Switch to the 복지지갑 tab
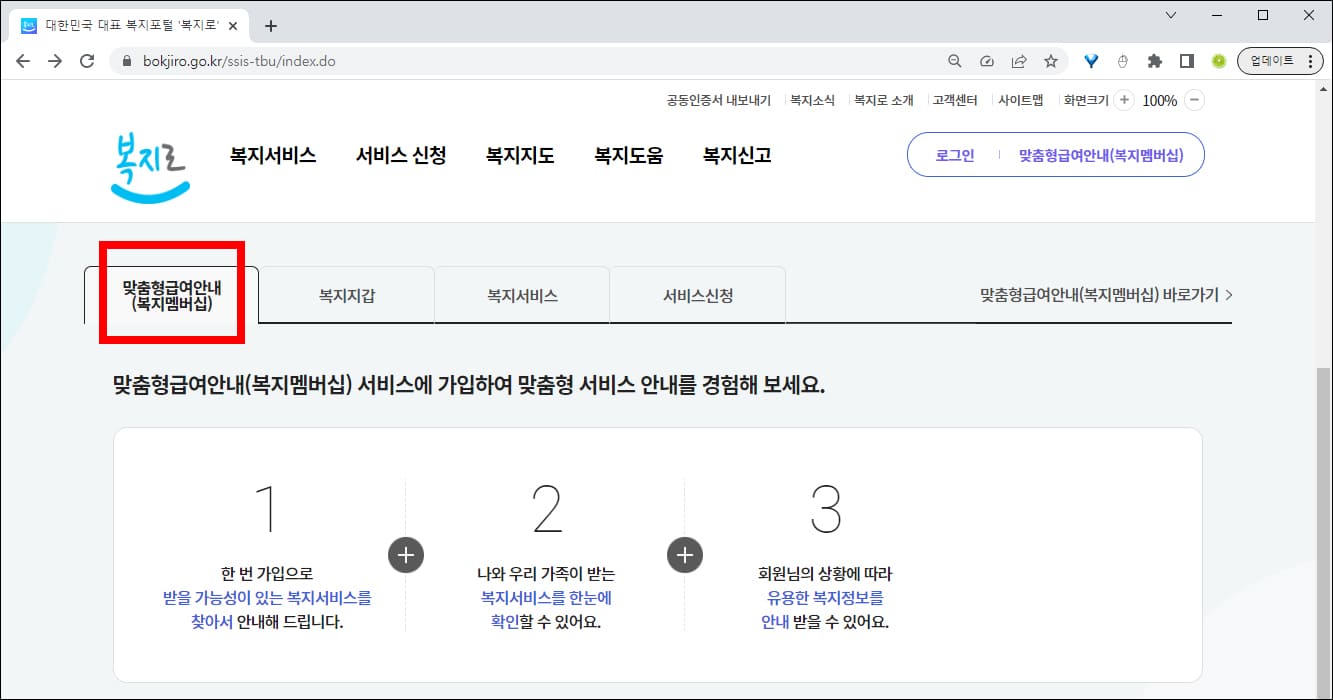Viewport: 1333px width, 700px height. (x=346, y=294)
